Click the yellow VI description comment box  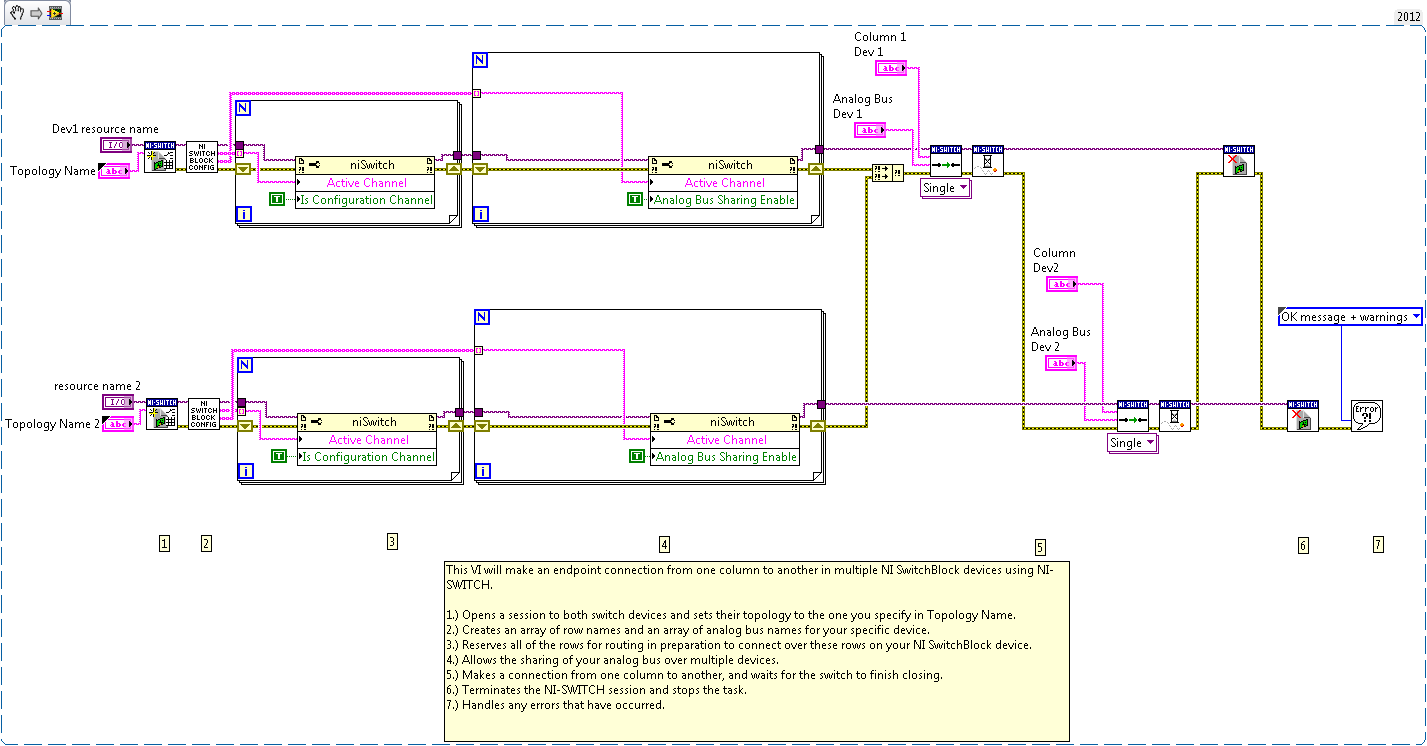tap(757, 651)
